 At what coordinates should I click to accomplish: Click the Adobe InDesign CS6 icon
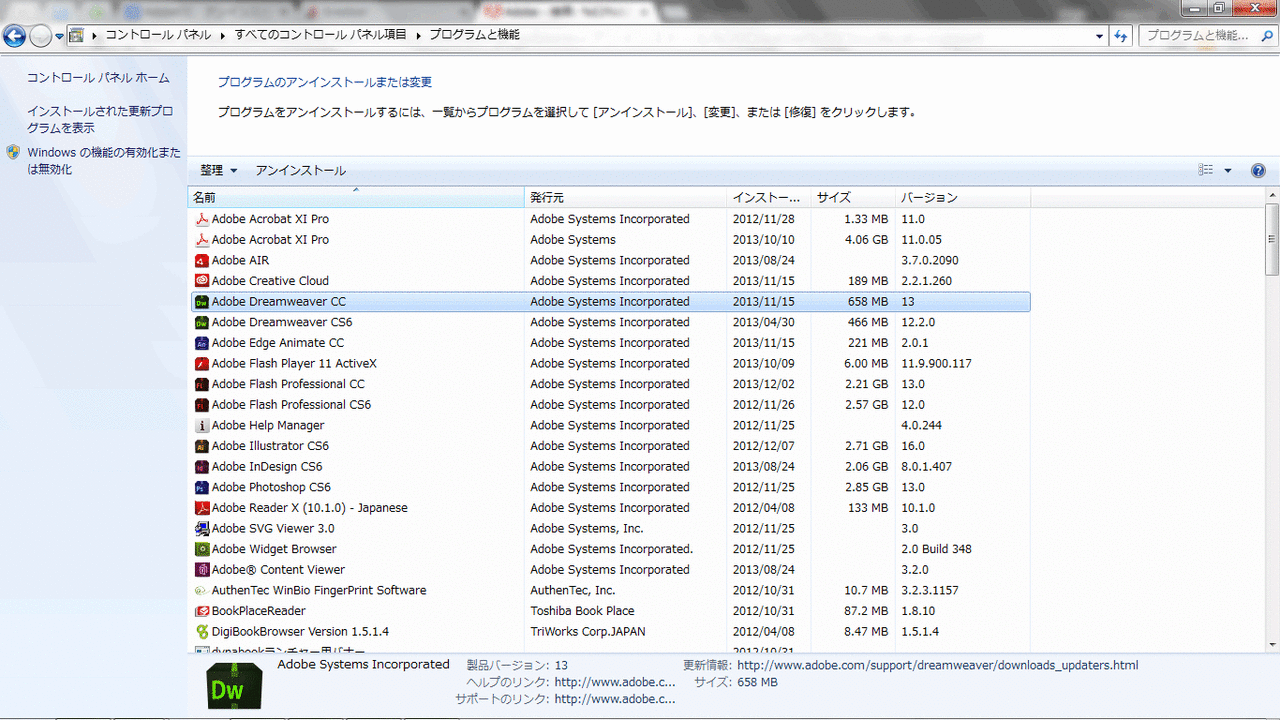tap(202, 467)
